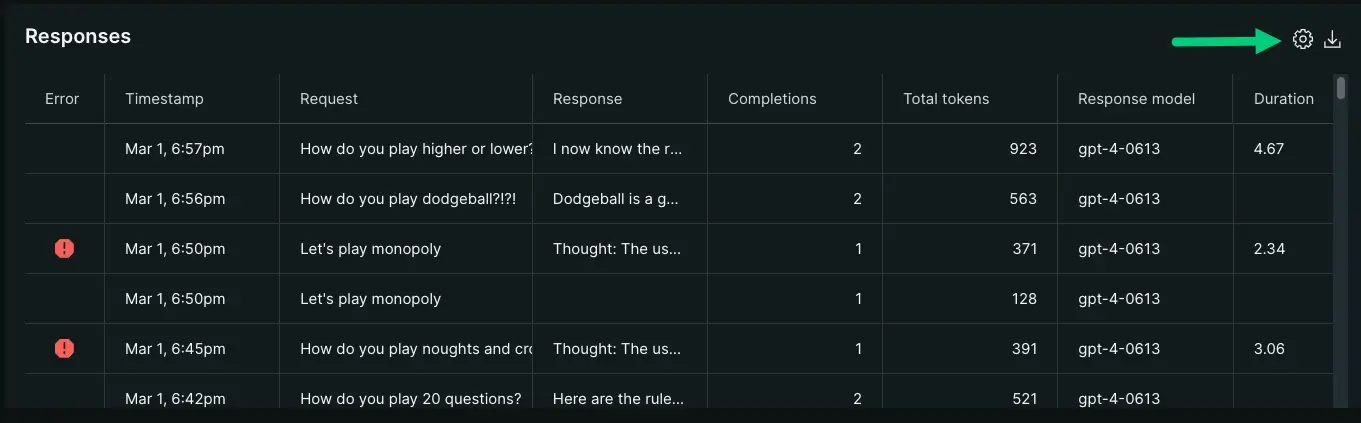This screenshot has height=423, width=1361.
Task: Click the Completions column header
Action: click(x=772, y=99)
